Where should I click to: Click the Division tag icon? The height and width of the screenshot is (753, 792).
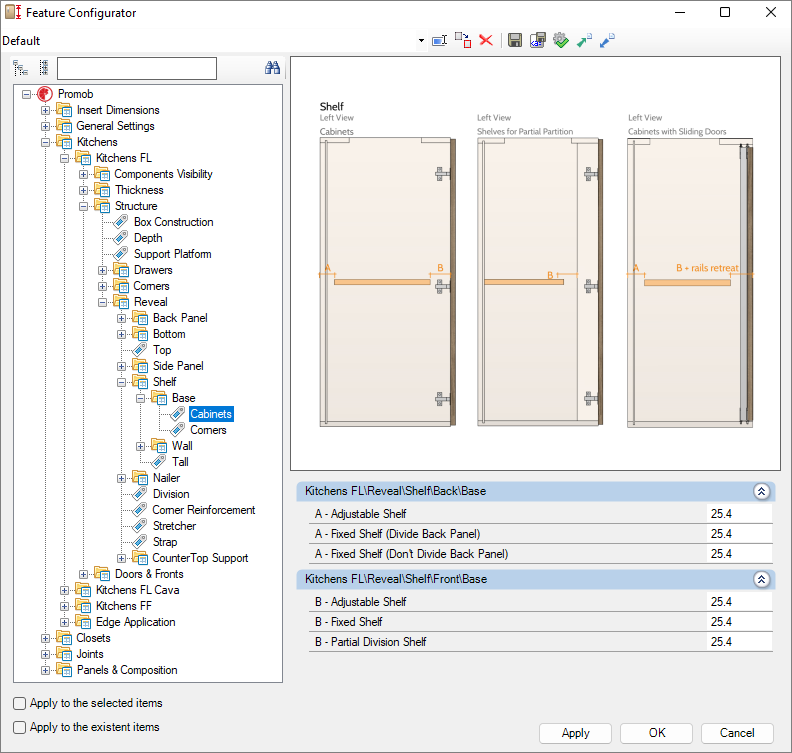[139, 494]
